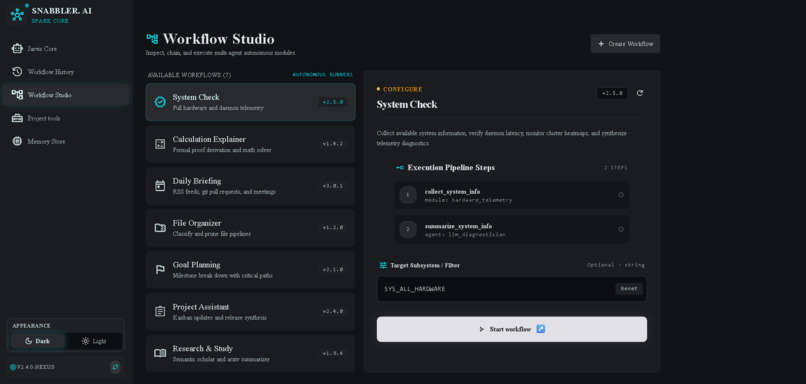Click the Jarvis Core robot icon

pyautogui.click(x=17, y=48)
